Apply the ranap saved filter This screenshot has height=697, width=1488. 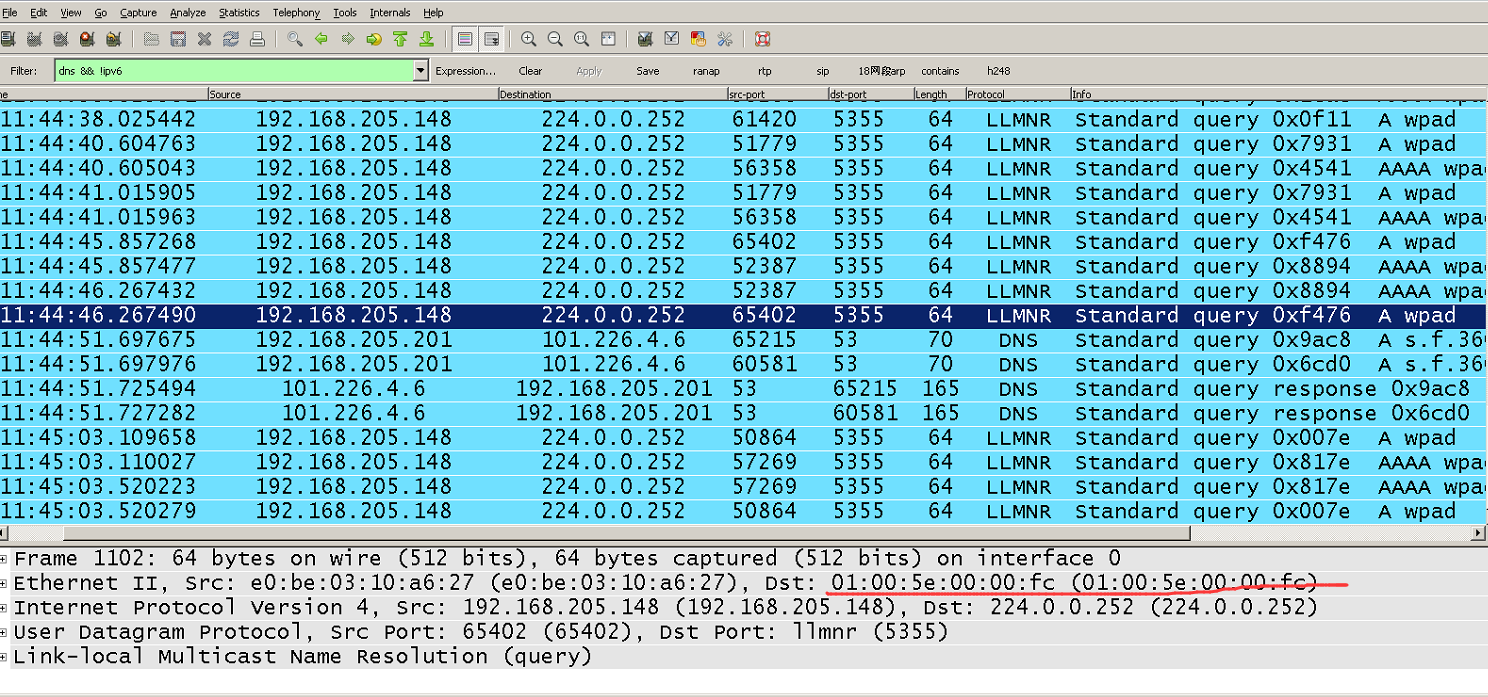point(706,71)
